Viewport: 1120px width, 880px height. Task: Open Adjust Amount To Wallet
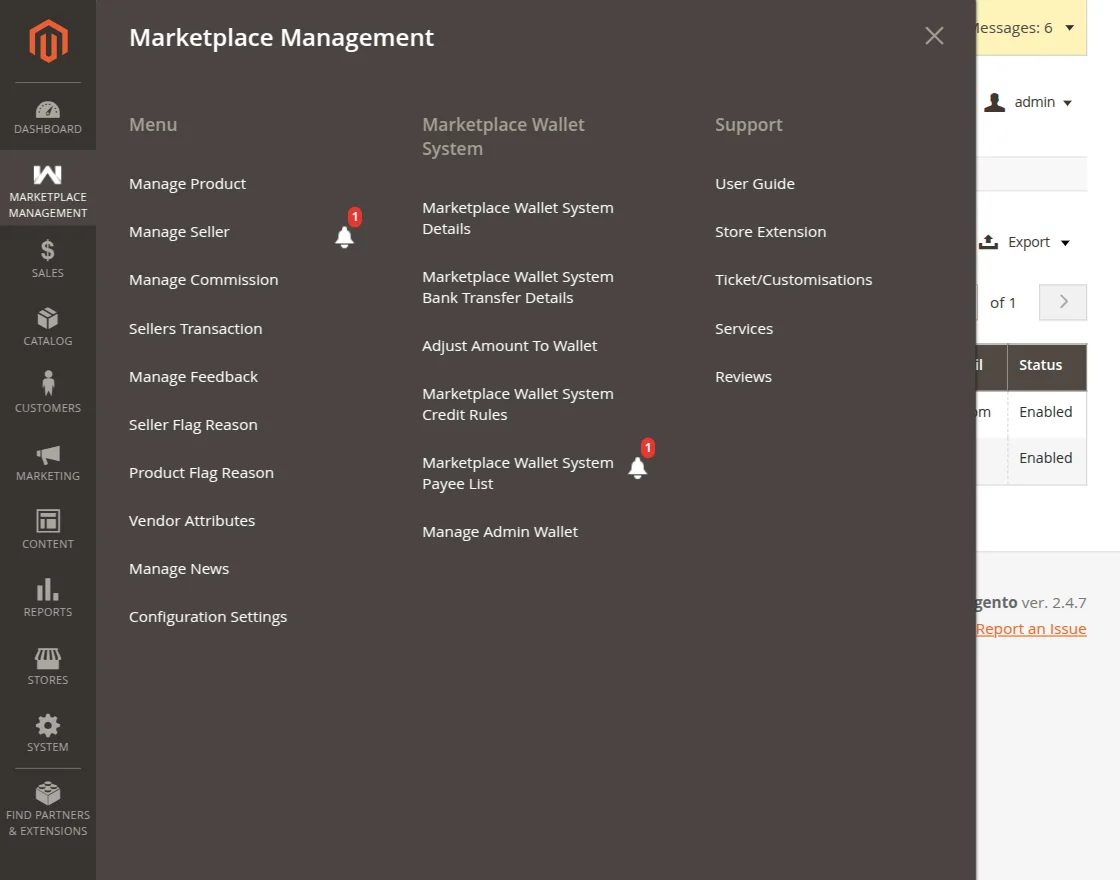509,346
